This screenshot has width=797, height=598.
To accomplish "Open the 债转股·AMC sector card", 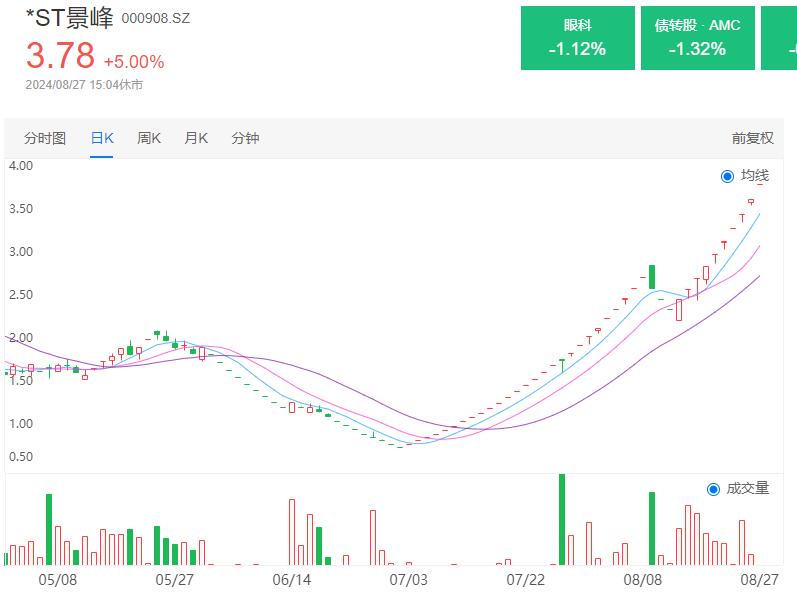I will coord(697,38).
